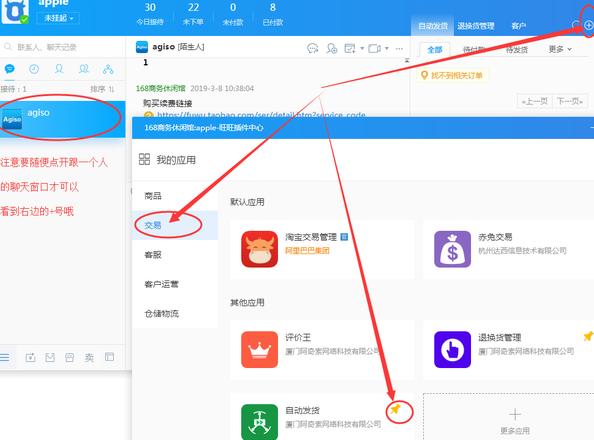The width and height of the screenshot is (594, 440).
Task: Open the 自动发货 green app icon
Action: pyautogui.click(x=259, y=422)
